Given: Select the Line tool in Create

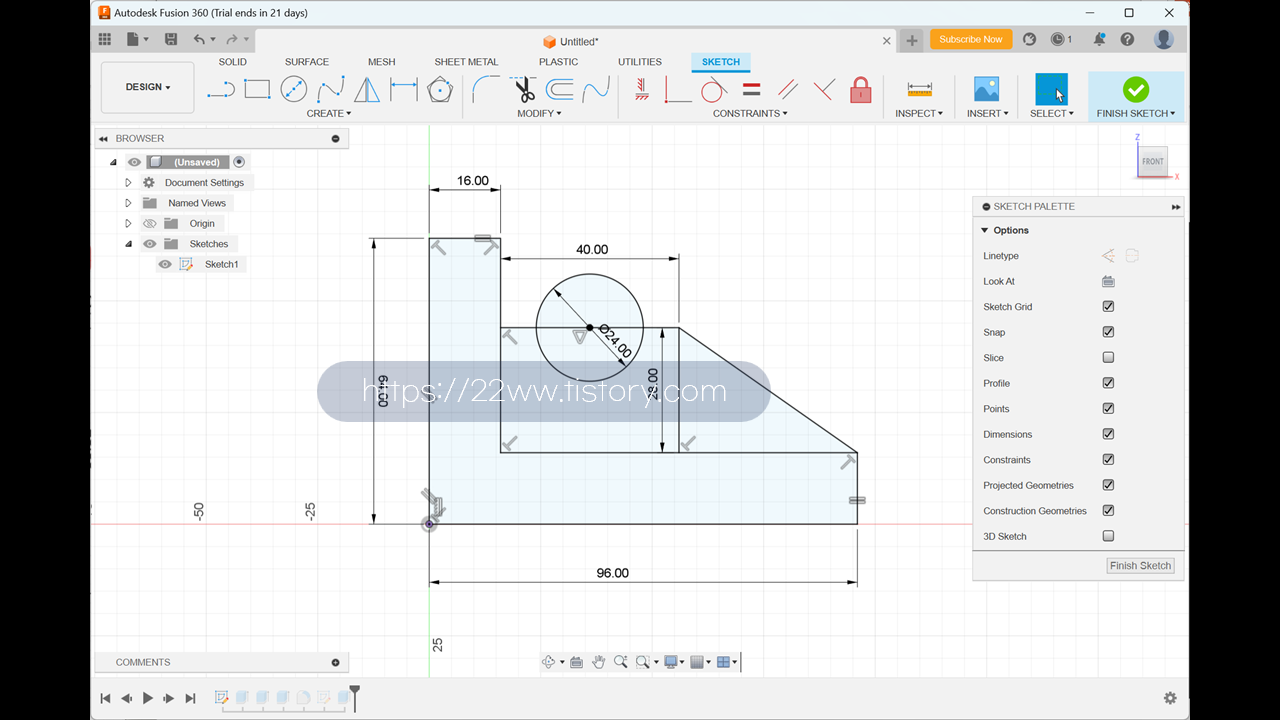Looking at the screenshot, I should (x=220, y=90).
